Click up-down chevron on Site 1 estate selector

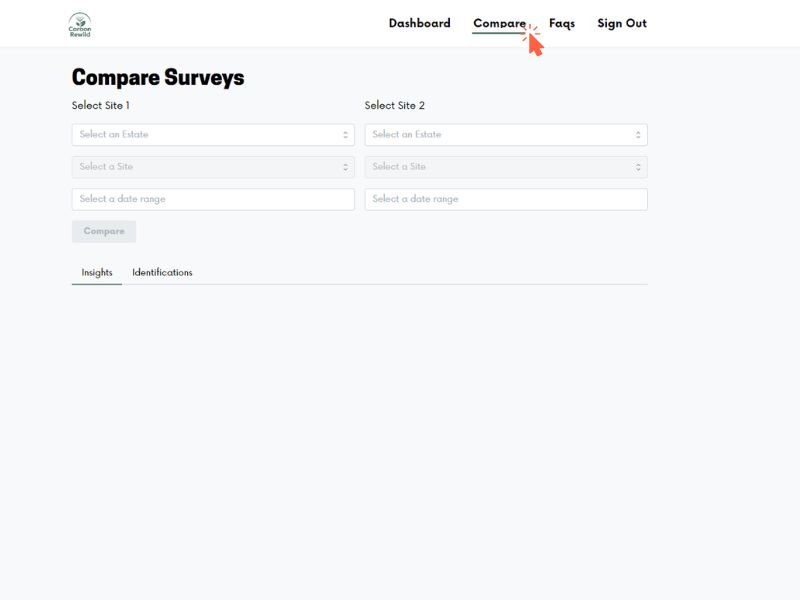tap(345, 135)
